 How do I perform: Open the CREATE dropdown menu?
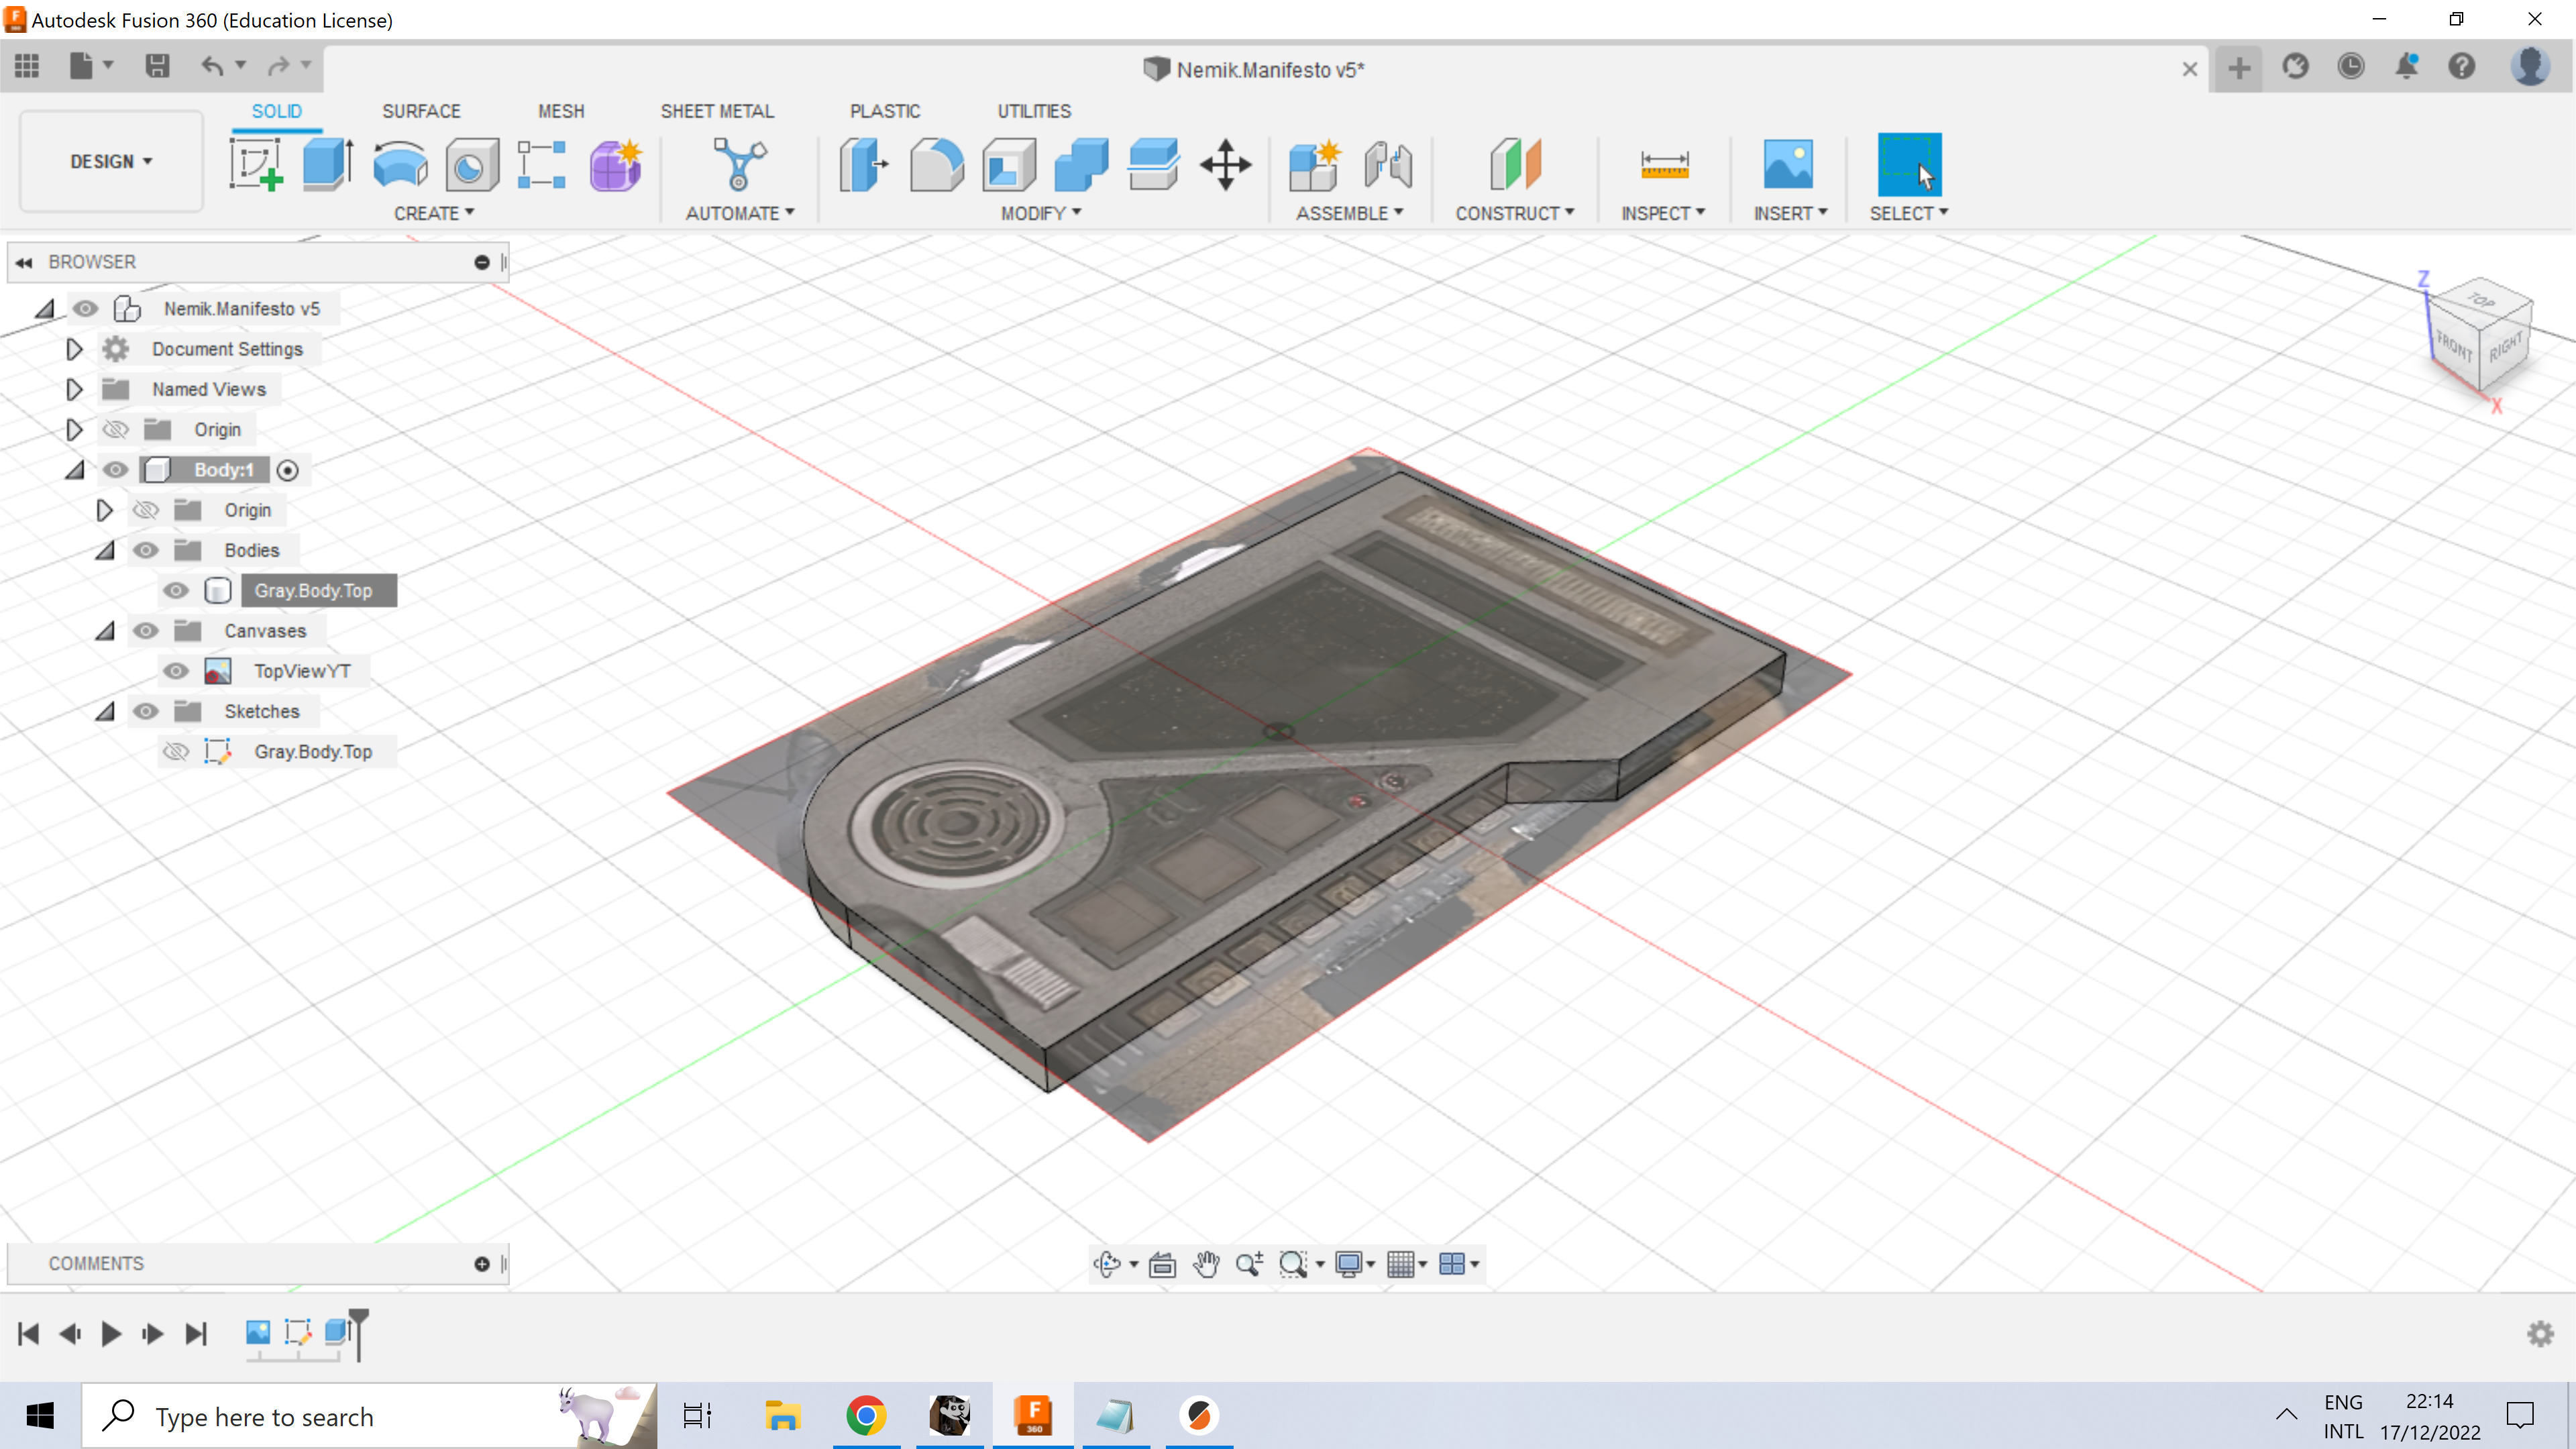point(434,213)
